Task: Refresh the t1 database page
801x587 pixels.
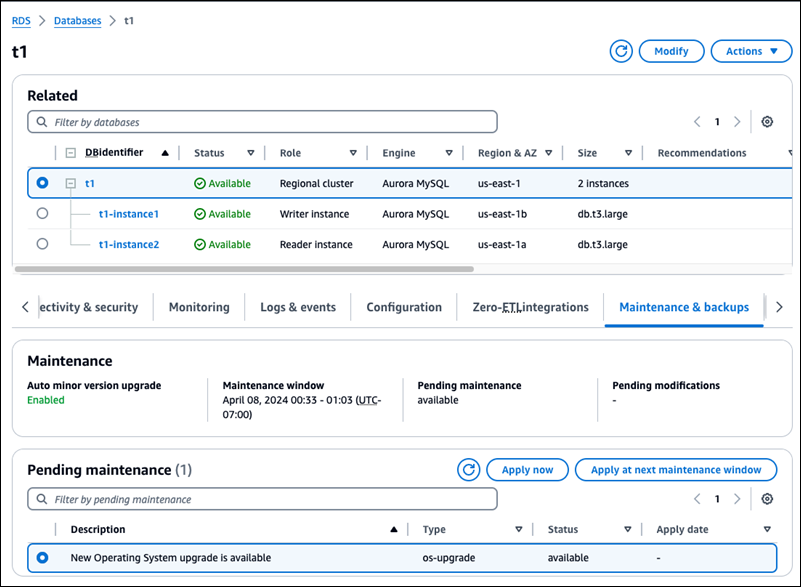Action: coord(620,51)
